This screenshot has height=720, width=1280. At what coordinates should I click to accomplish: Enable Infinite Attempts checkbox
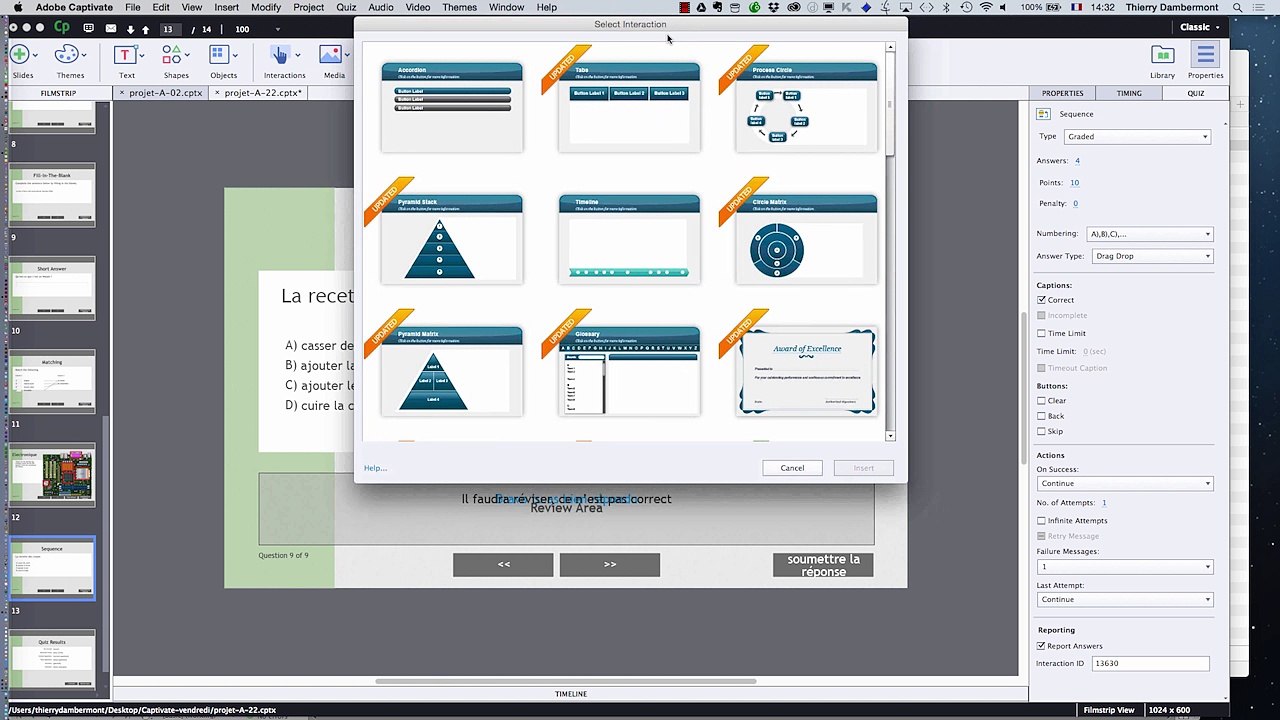point(1041,521)
